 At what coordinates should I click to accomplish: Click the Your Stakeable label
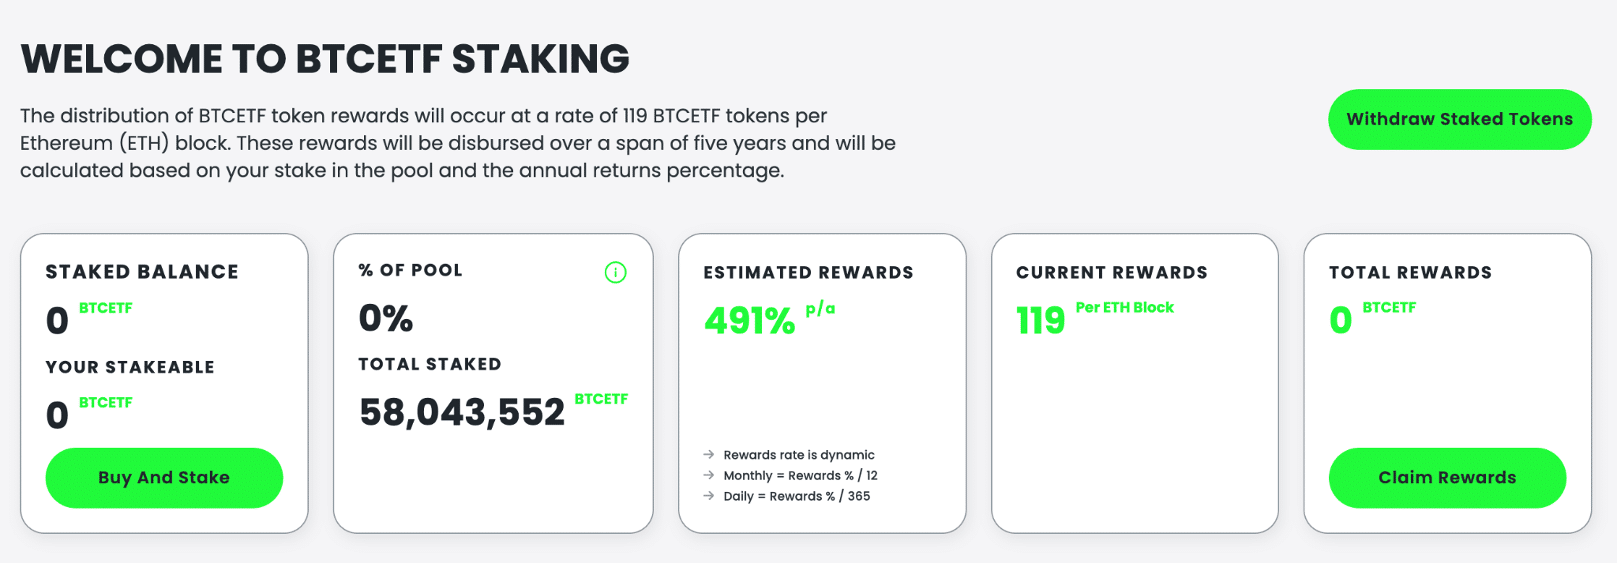(x=130, y=367)
